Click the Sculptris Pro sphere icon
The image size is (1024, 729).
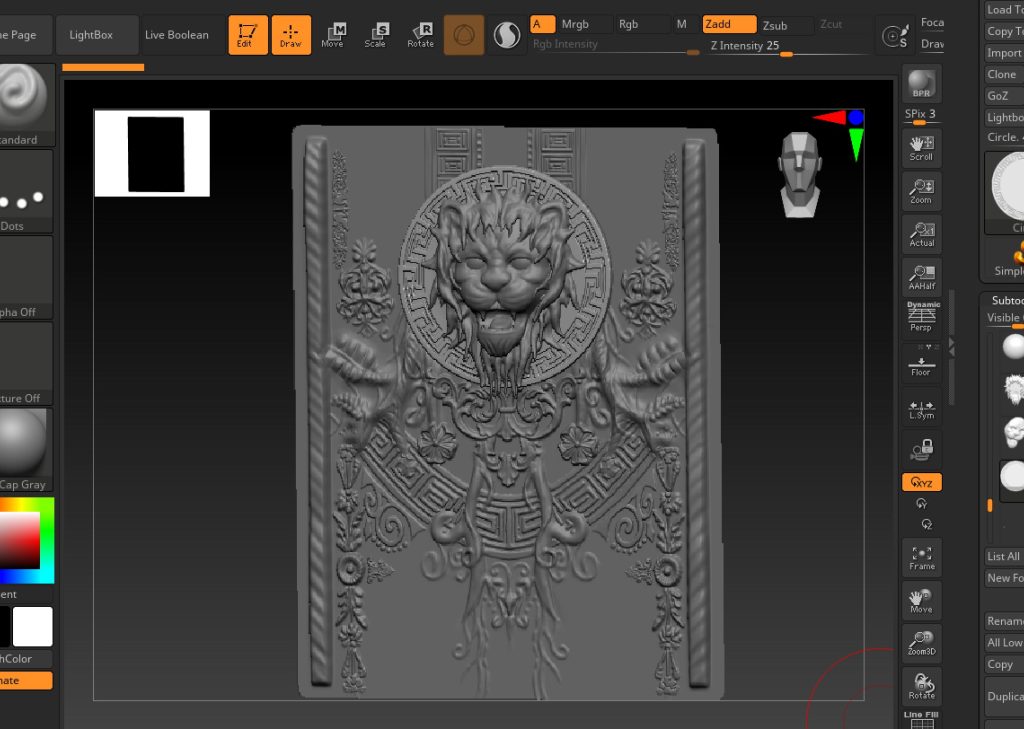click(507, 35)
